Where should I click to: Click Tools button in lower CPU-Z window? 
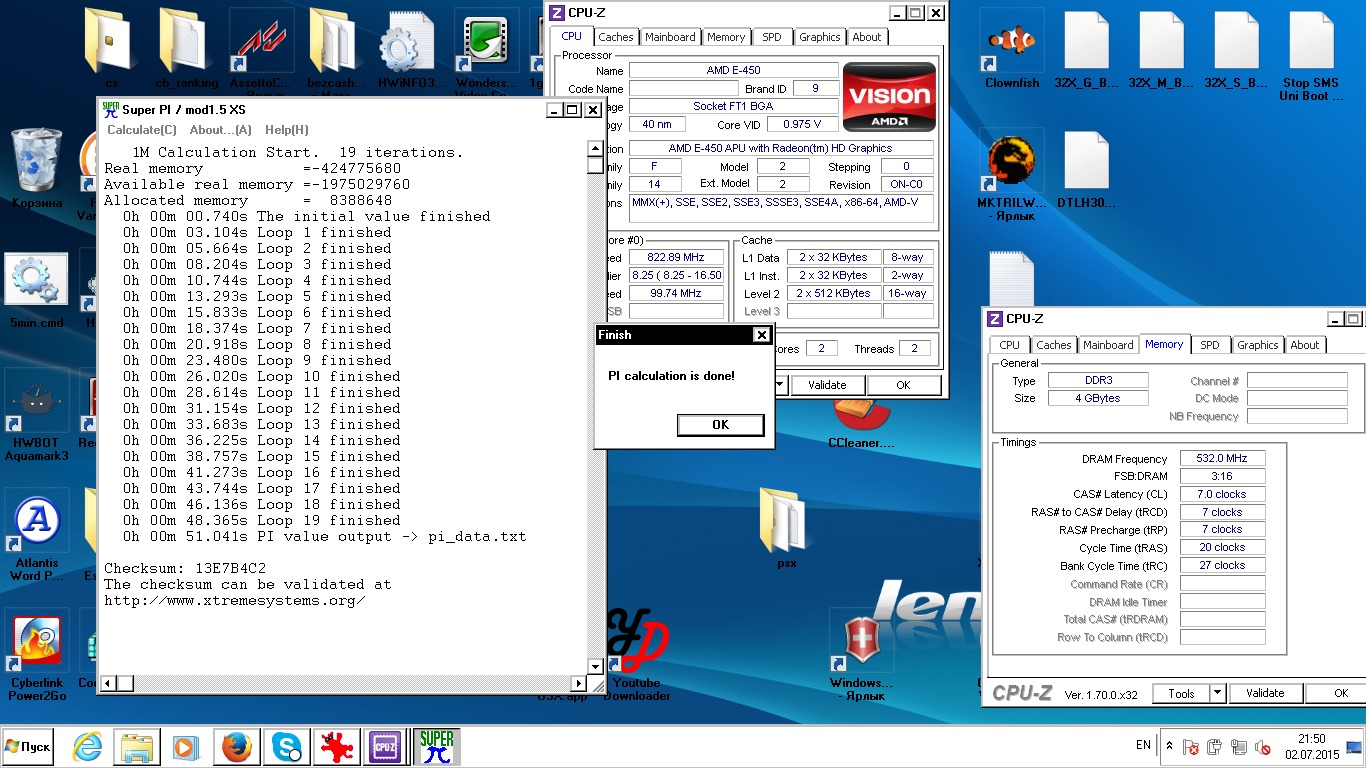[x=1182, y=693]
